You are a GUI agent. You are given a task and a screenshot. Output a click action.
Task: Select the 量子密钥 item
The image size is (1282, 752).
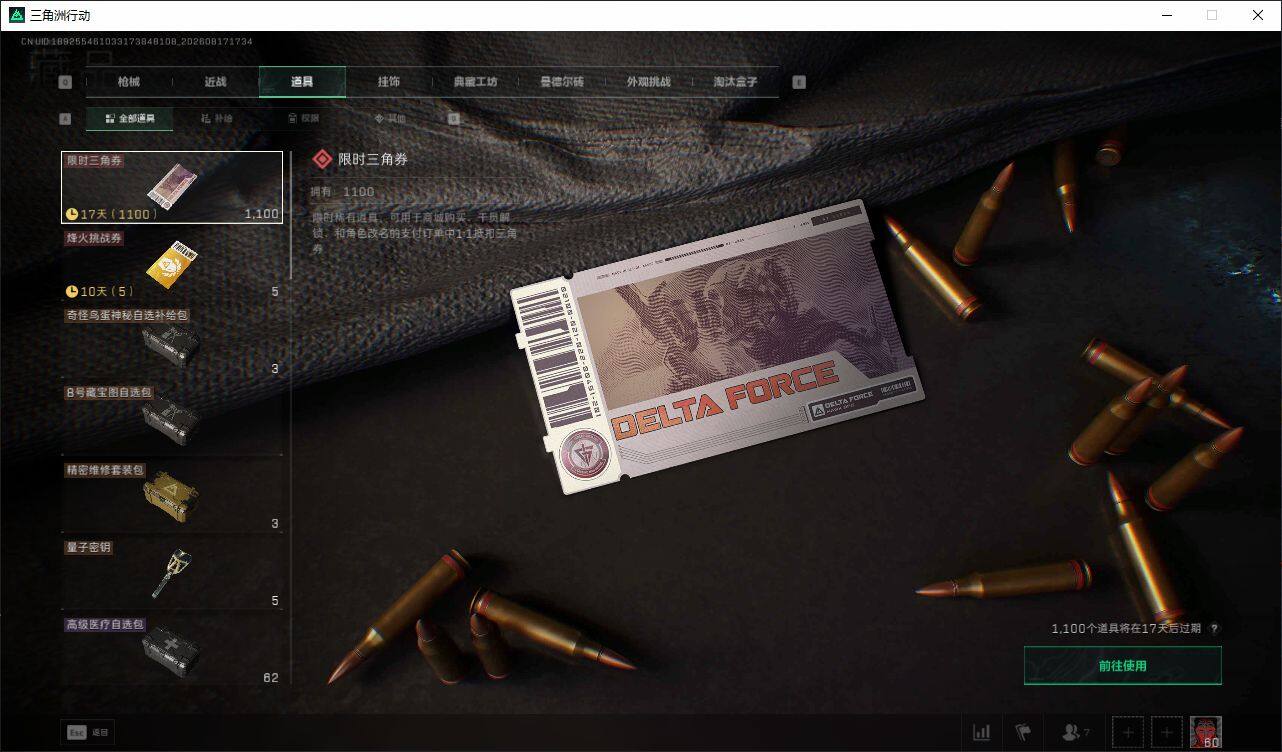point(172,574)
